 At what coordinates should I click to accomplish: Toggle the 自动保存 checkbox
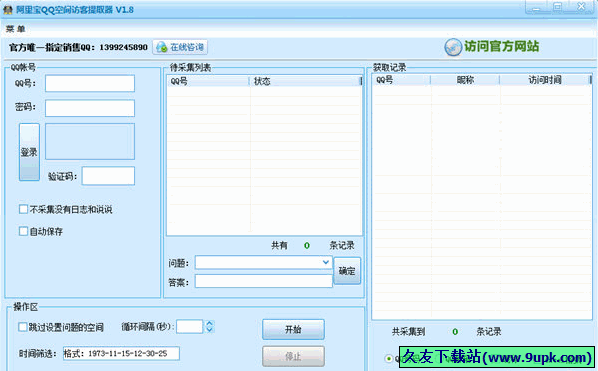pos(23,231)
